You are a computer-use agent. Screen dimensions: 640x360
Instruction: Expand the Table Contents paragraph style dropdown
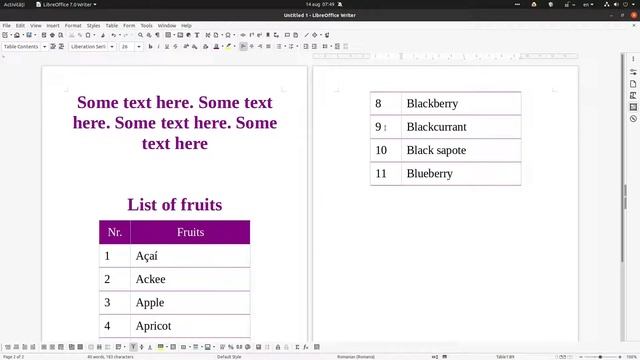(44, 47)
